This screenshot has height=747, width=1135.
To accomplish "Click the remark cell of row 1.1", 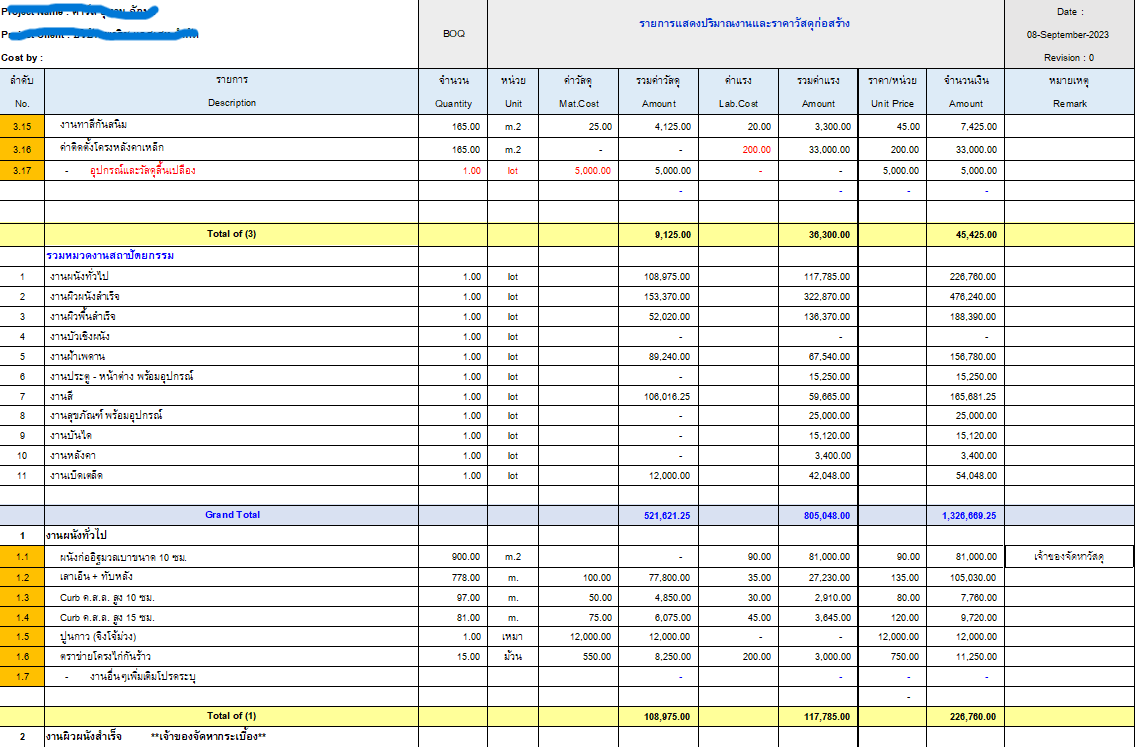I will pos(1068,557).
